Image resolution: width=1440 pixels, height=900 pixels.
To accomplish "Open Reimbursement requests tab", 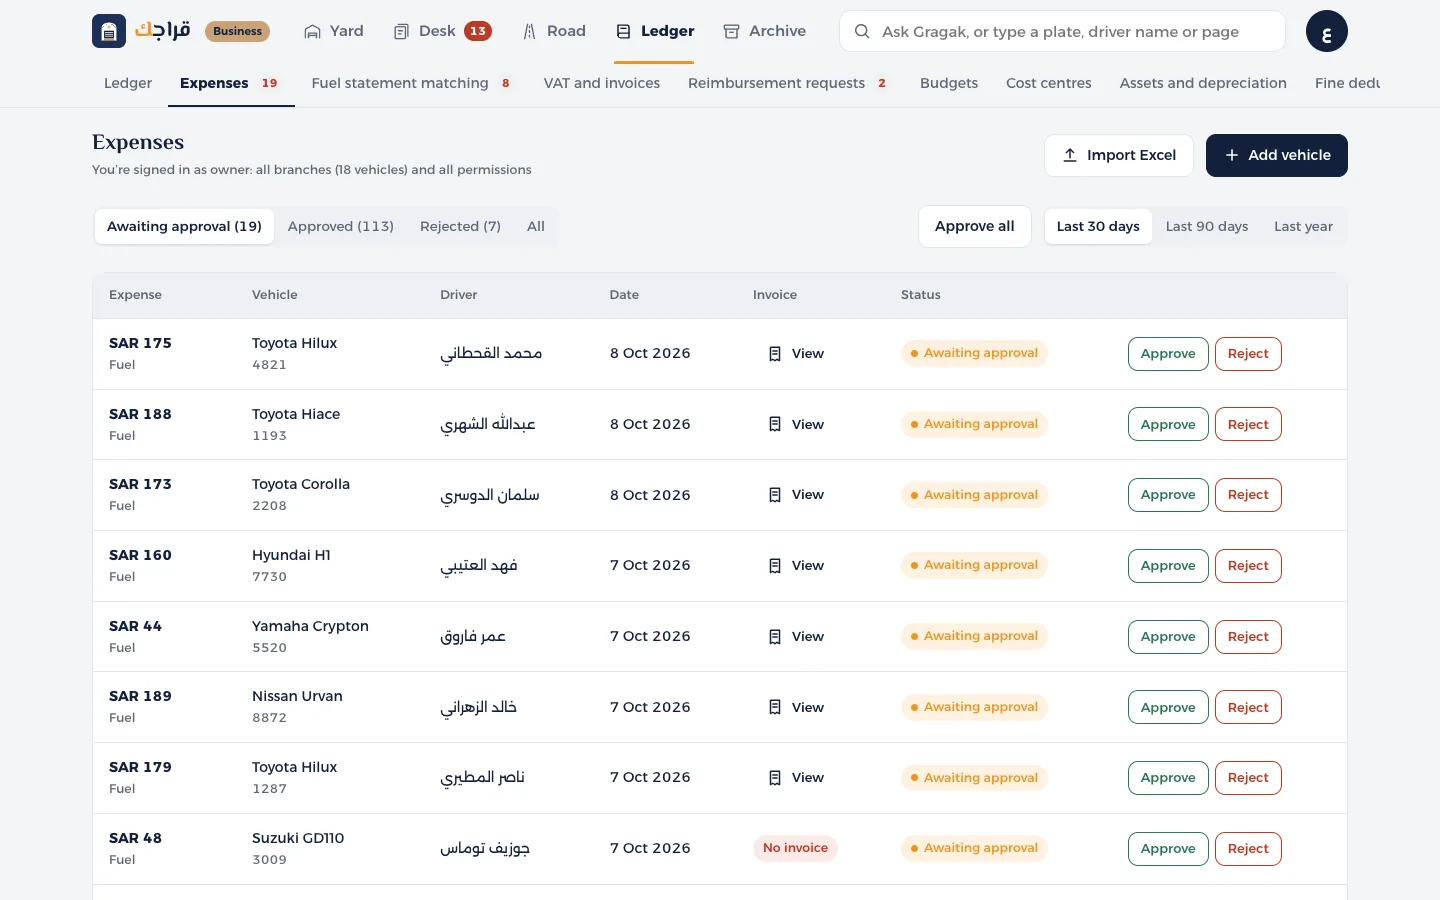I will [788, 83].
